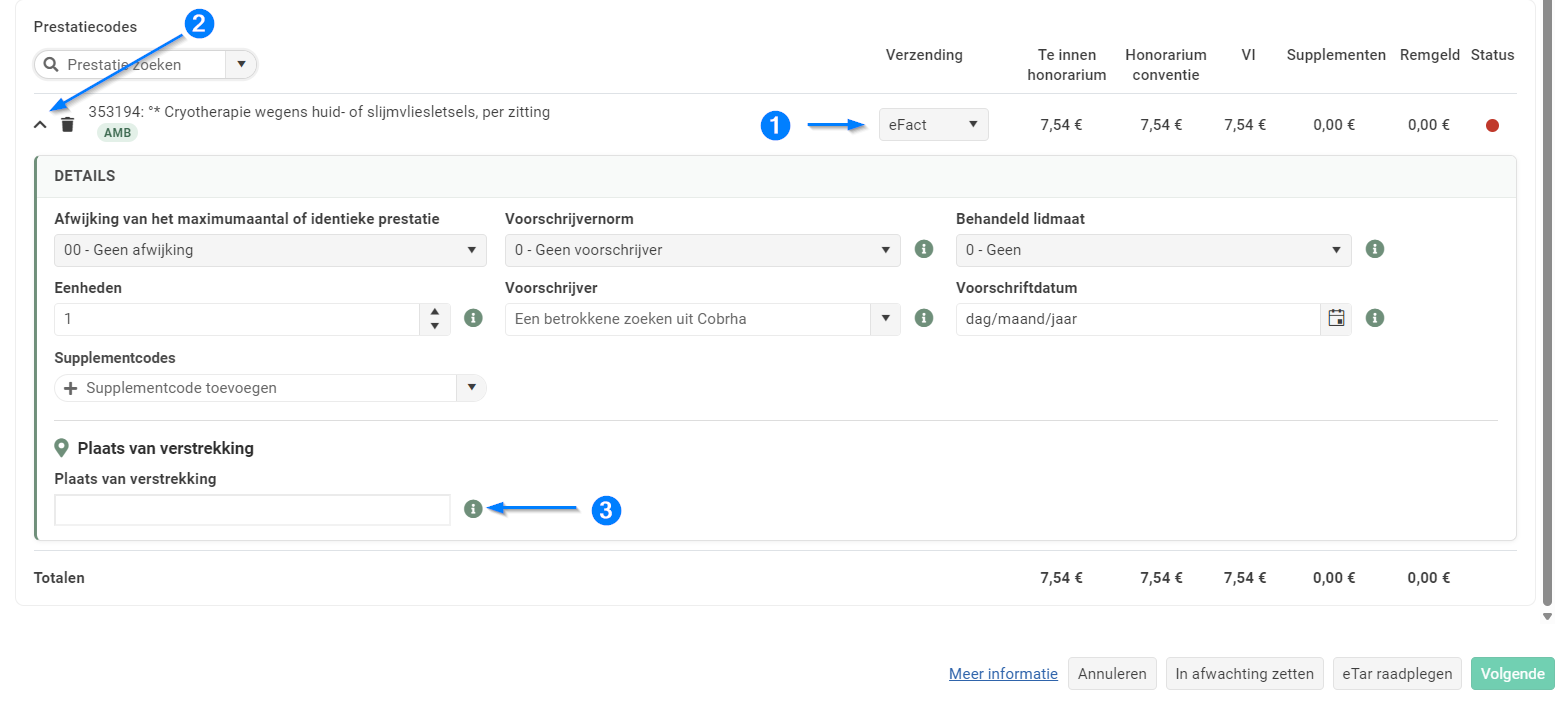Show info for Plaats van verstrekking
The width and height of the screenshot is (1567, 707).
(x=474, y=509)
